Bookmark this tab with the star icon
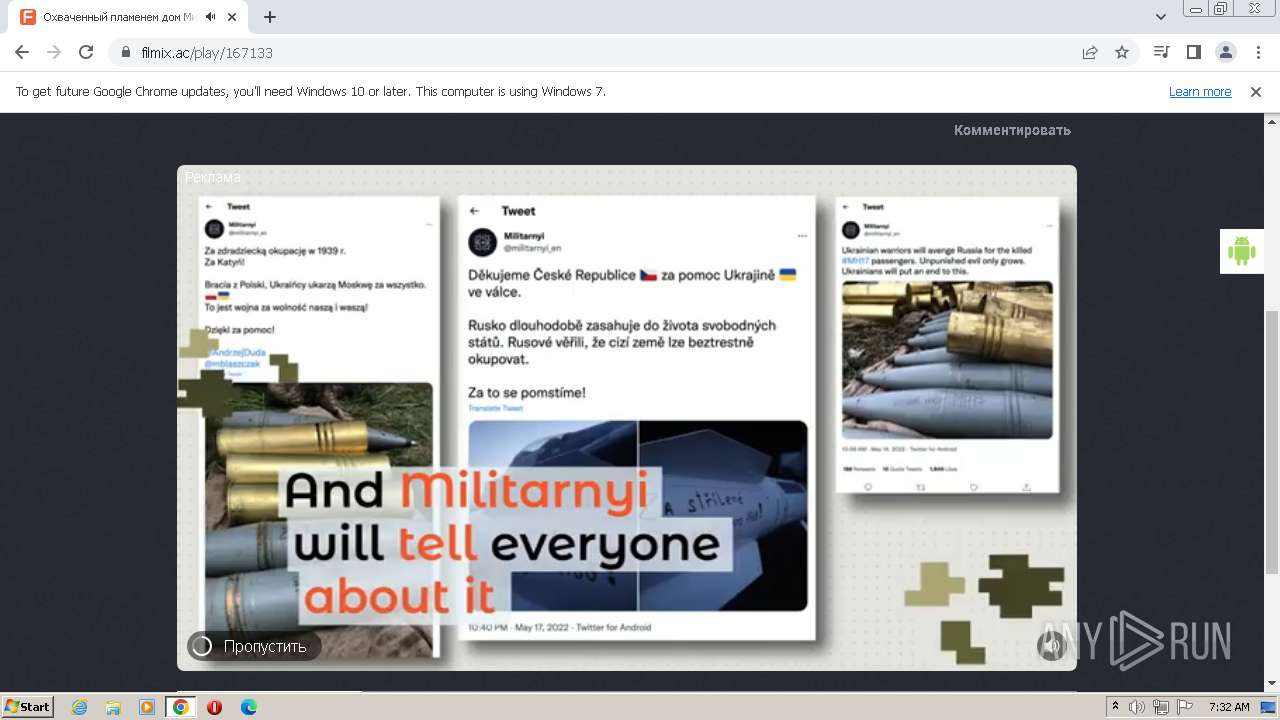This screenshot has width=1280, height=720. coord(1122,52)
